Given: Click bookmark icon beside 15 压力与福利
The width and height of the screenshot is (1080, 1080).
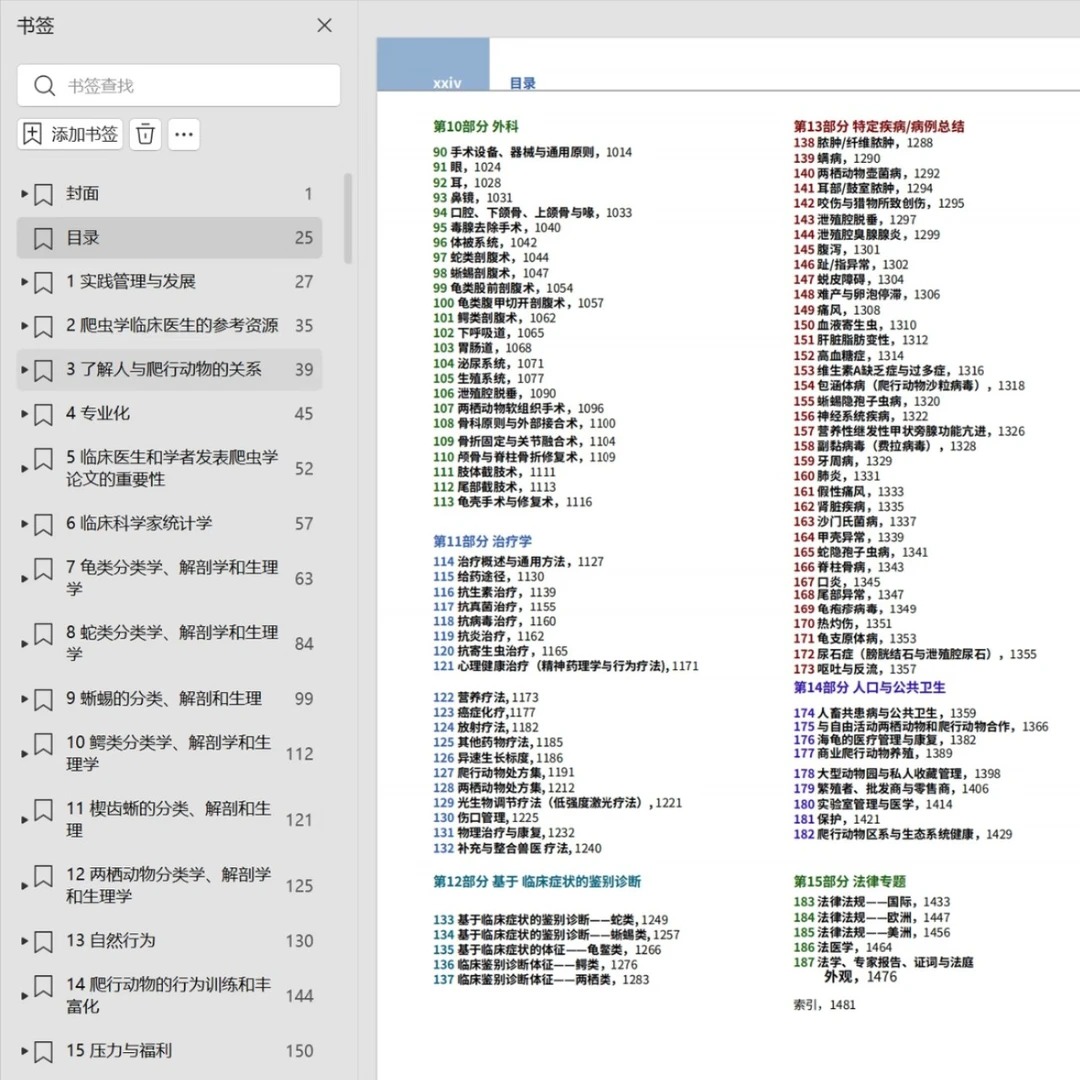Looking at the screenshot, I should click(43, 1051).
